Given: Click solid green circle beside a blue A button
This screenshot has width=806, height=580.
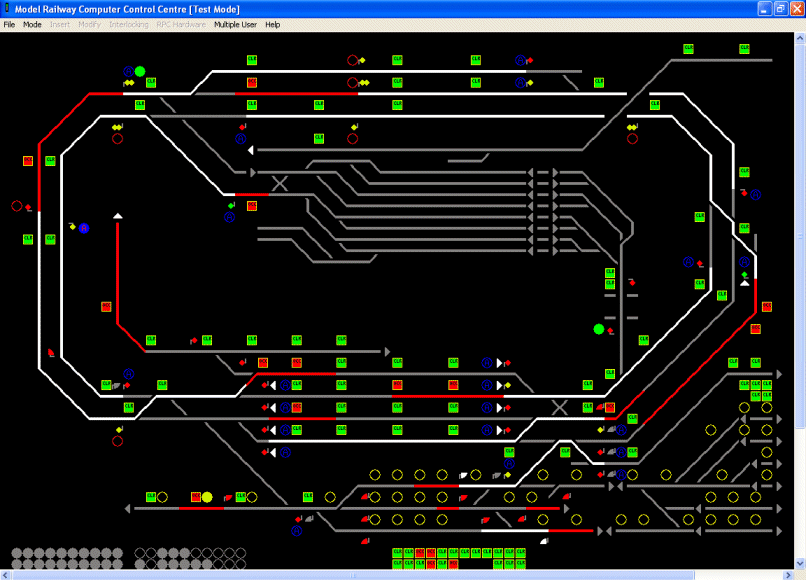Looking at the screenshot, I should tap(140, 71).
